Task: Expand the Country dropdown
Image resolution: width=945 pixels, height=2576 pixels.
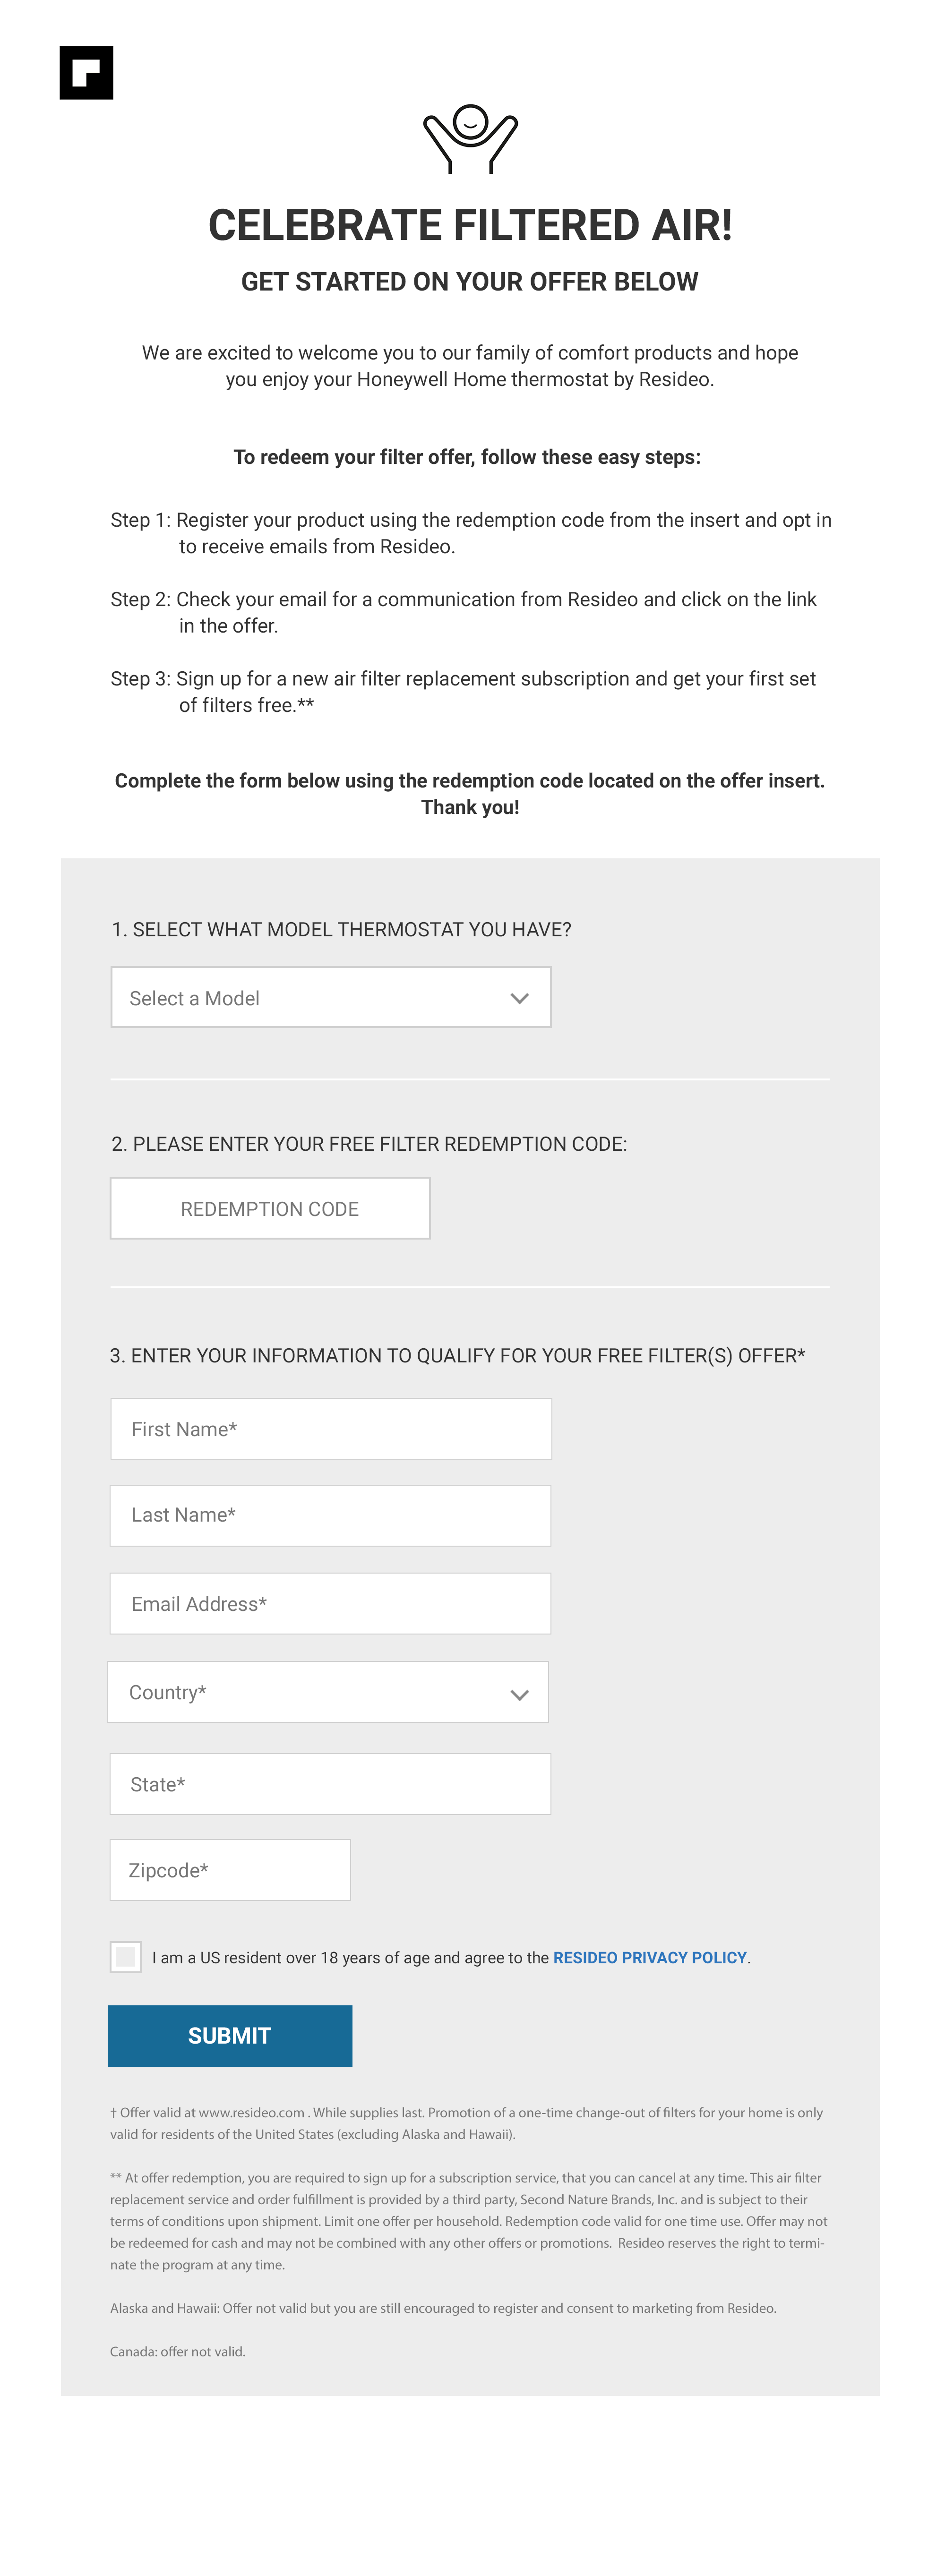Action: point(328,1692)
